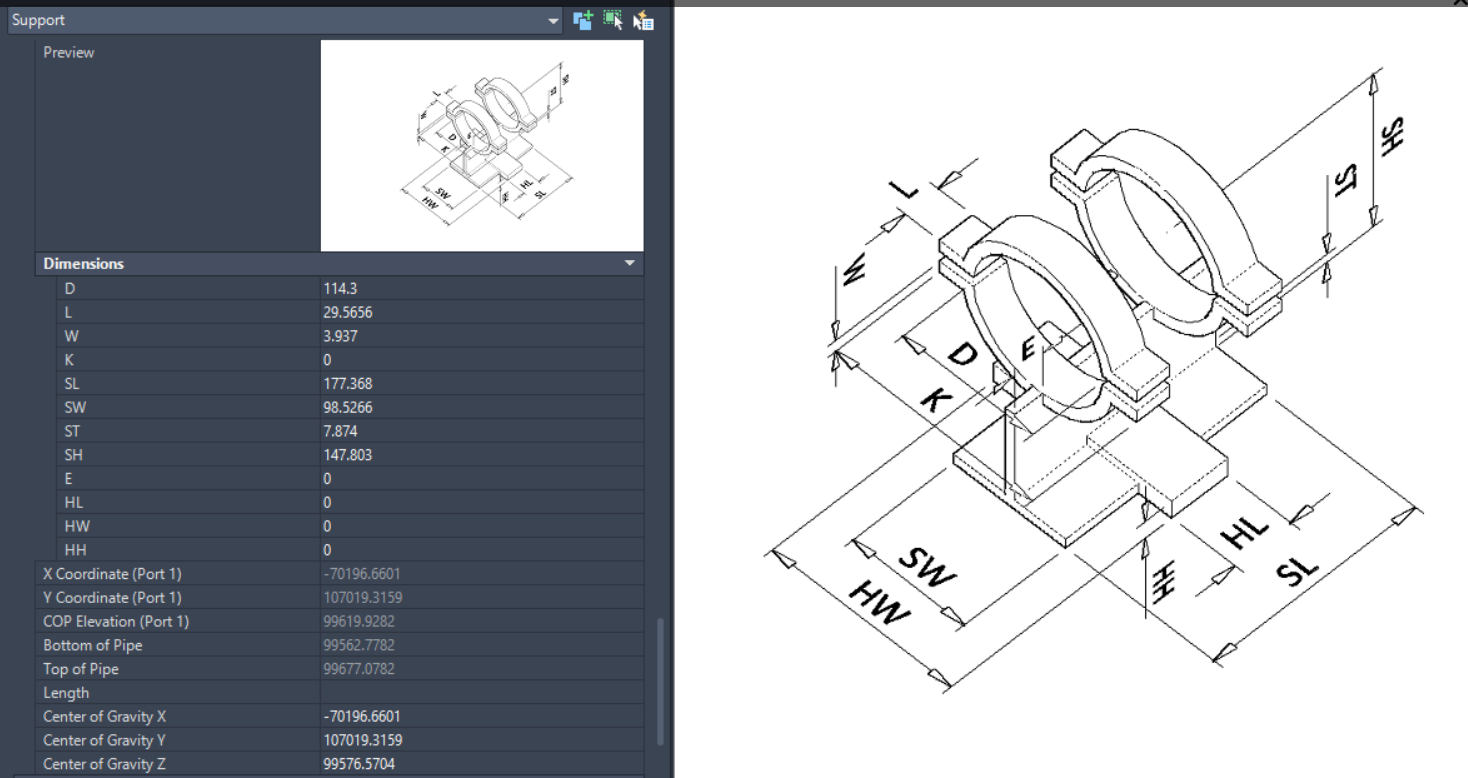
Task: Click the Support dropdown arrow
Action: tap(553, 20)
